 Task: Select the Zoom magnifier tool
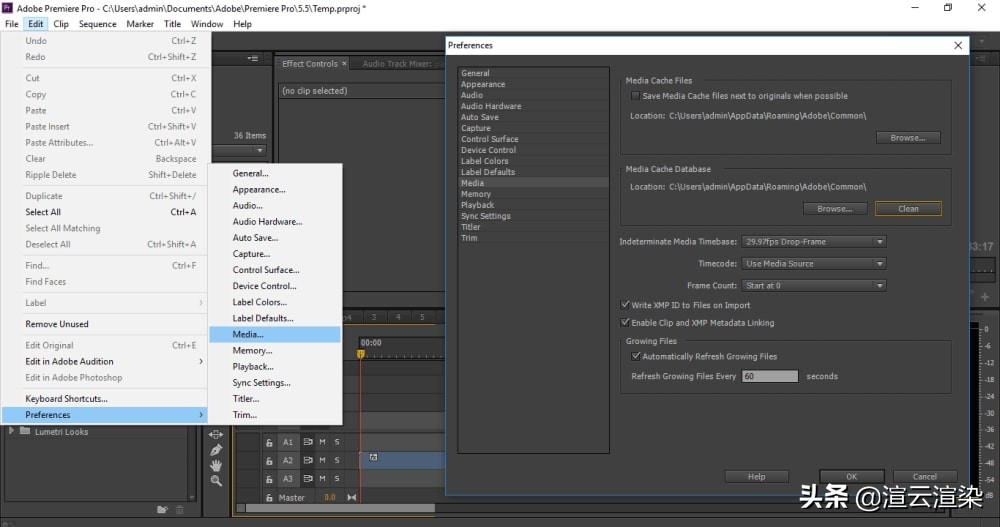click(x=216, y=480)
